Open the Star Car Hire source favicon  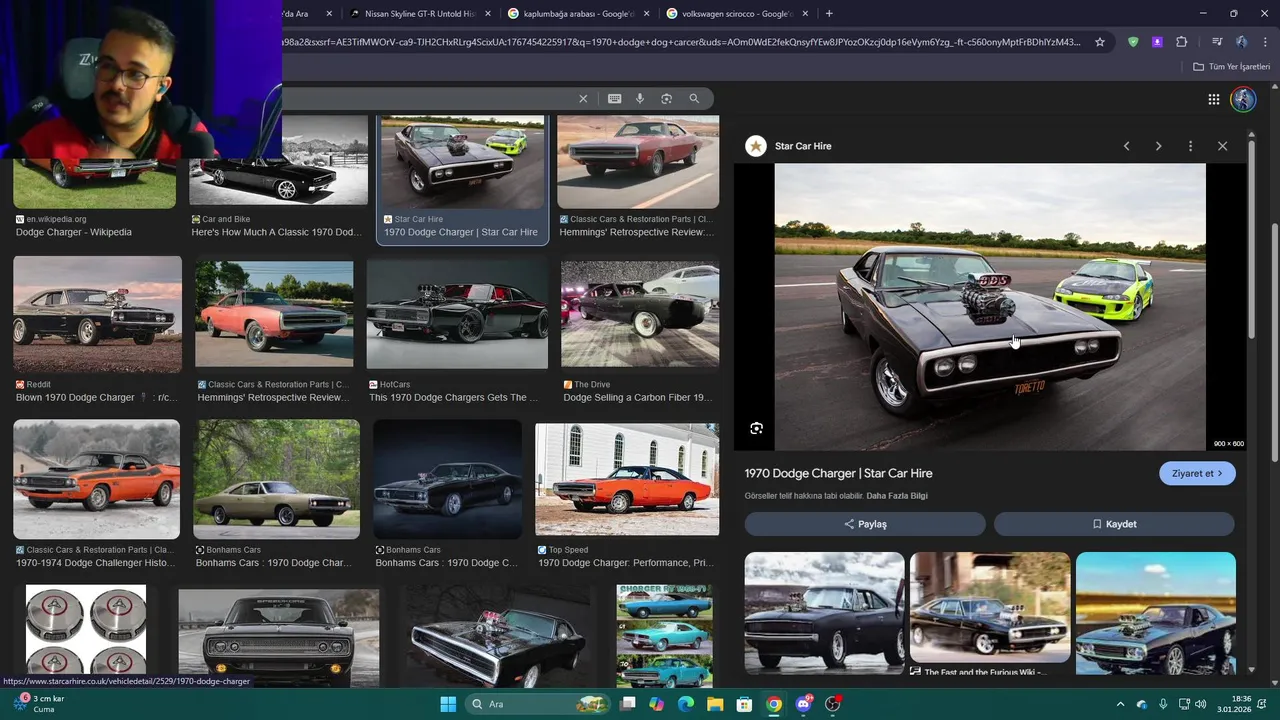(x=756, y=146)
